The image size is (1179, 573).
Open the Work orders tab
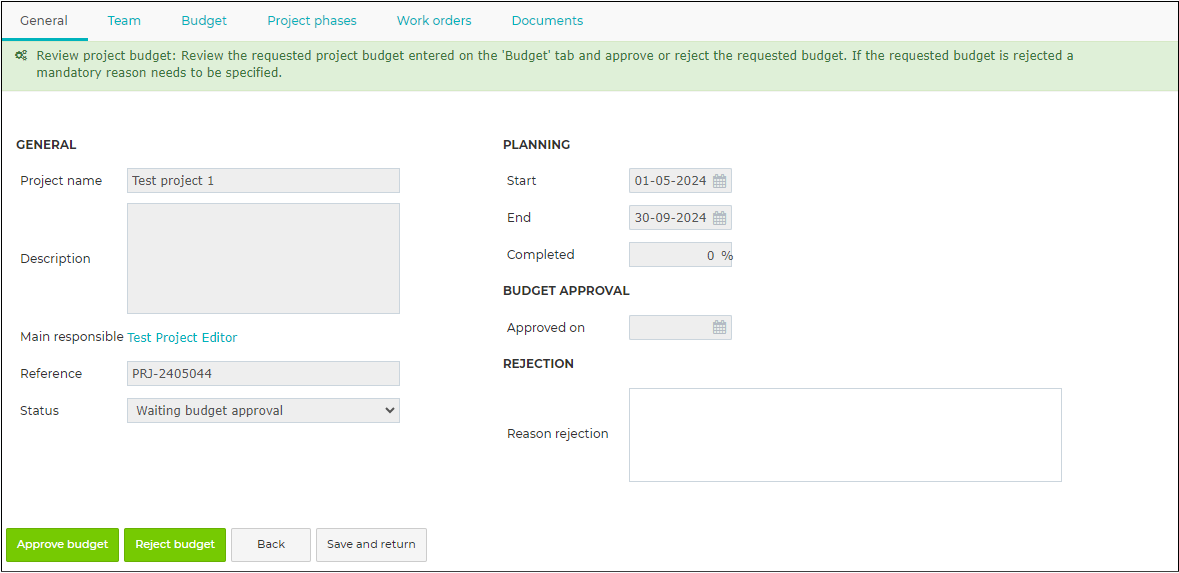[x=434, y=21]
